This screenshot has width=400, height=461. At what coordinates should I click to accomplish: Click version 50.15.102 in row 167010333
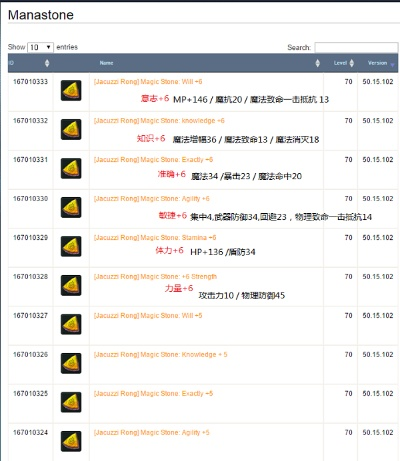click(x=378, y=82)
